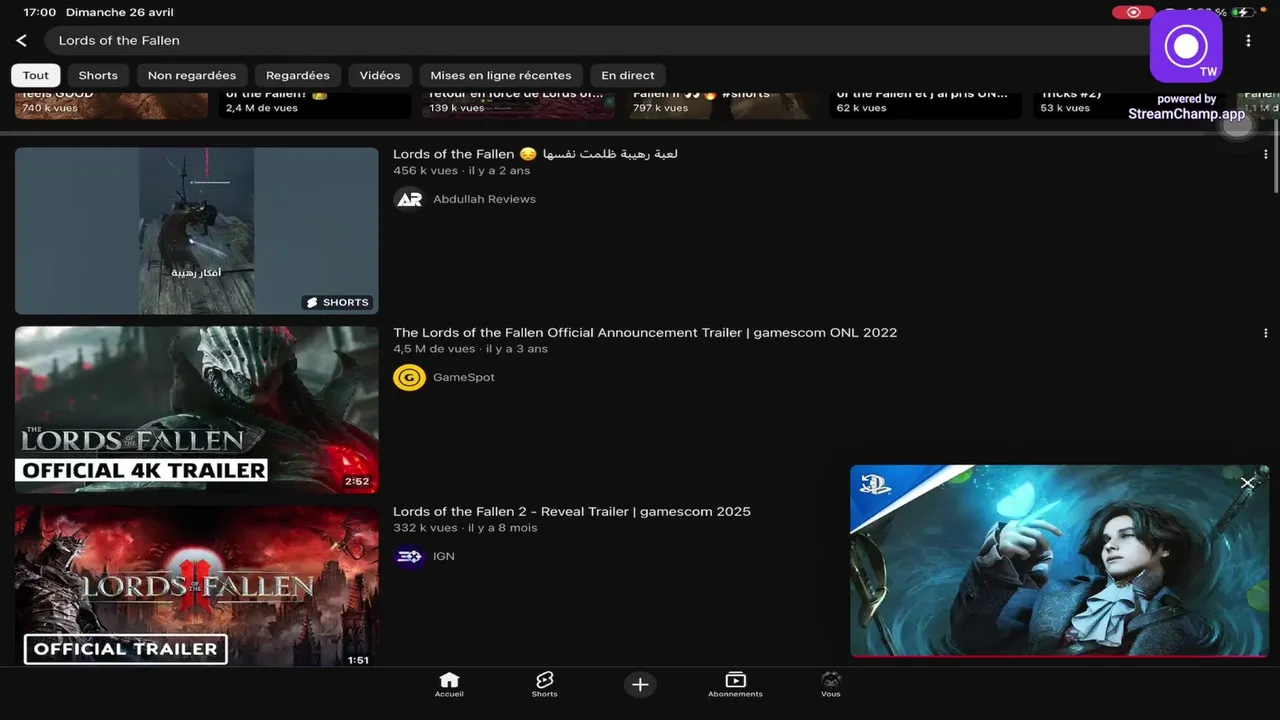Tap the red screen recording status indicator
Screen dimensions: 1280x720
pyautogui.click(x=1133, y=13)
